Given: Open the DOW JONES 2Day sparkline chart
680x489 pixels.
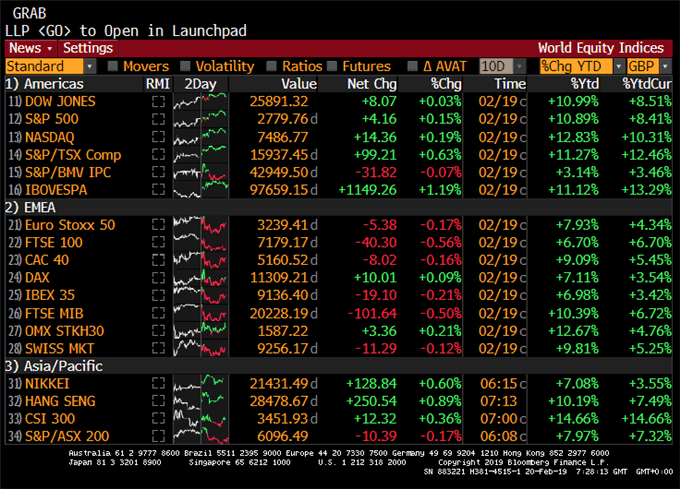Looking at the screenshot, I should point(200,101).
